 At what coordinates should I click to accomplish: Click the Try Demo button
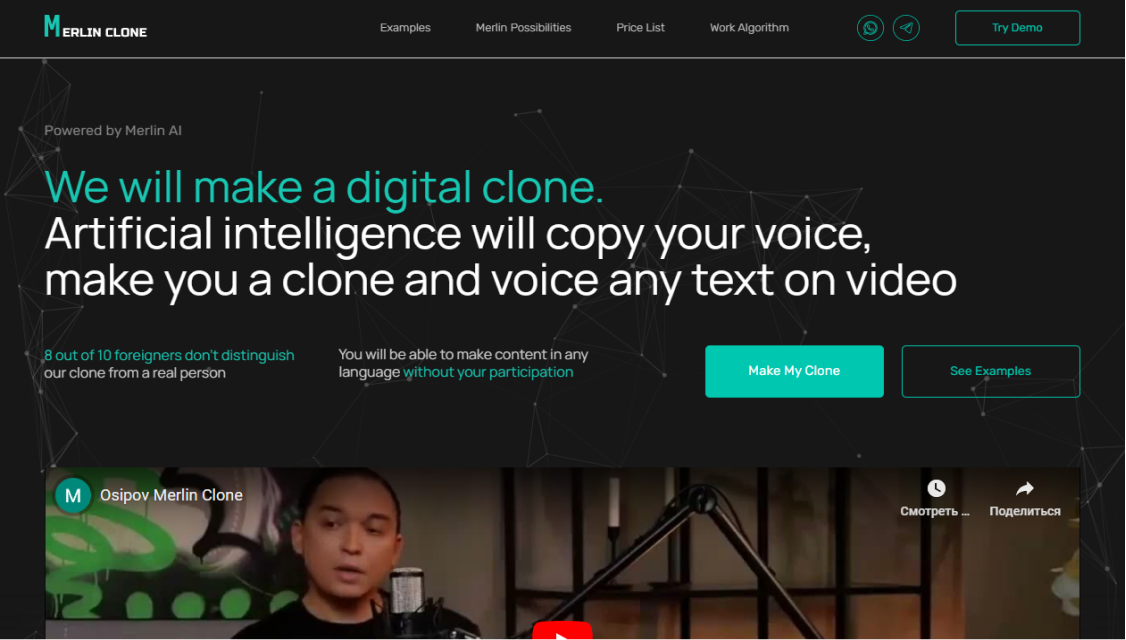[x=1017, y=28]
